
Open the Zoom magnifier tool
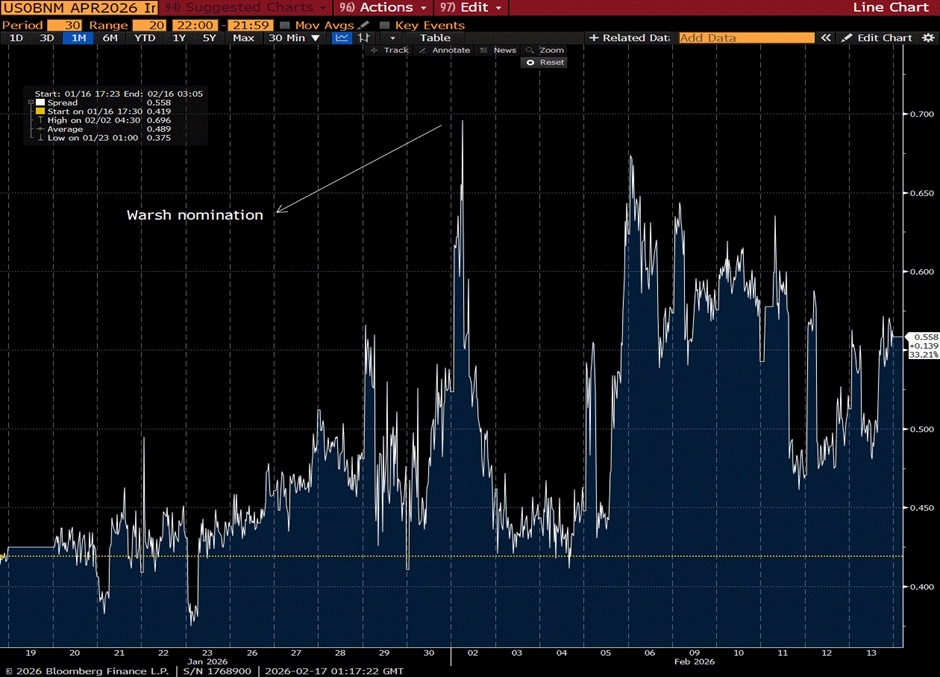point(546,50)
